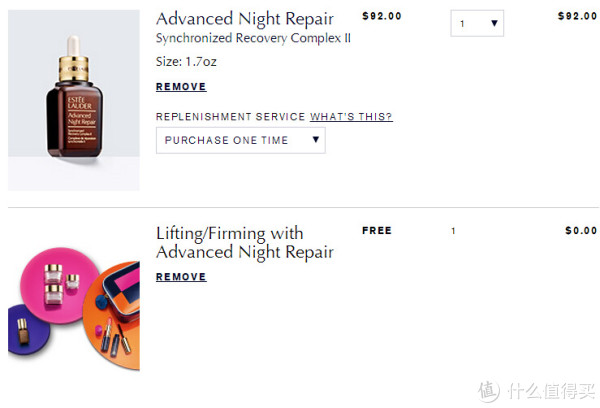Click Synchronized Recovery Complex II subtitle
Image resolution: width=600 pixels, height=408 pixels.
point(253,38)
